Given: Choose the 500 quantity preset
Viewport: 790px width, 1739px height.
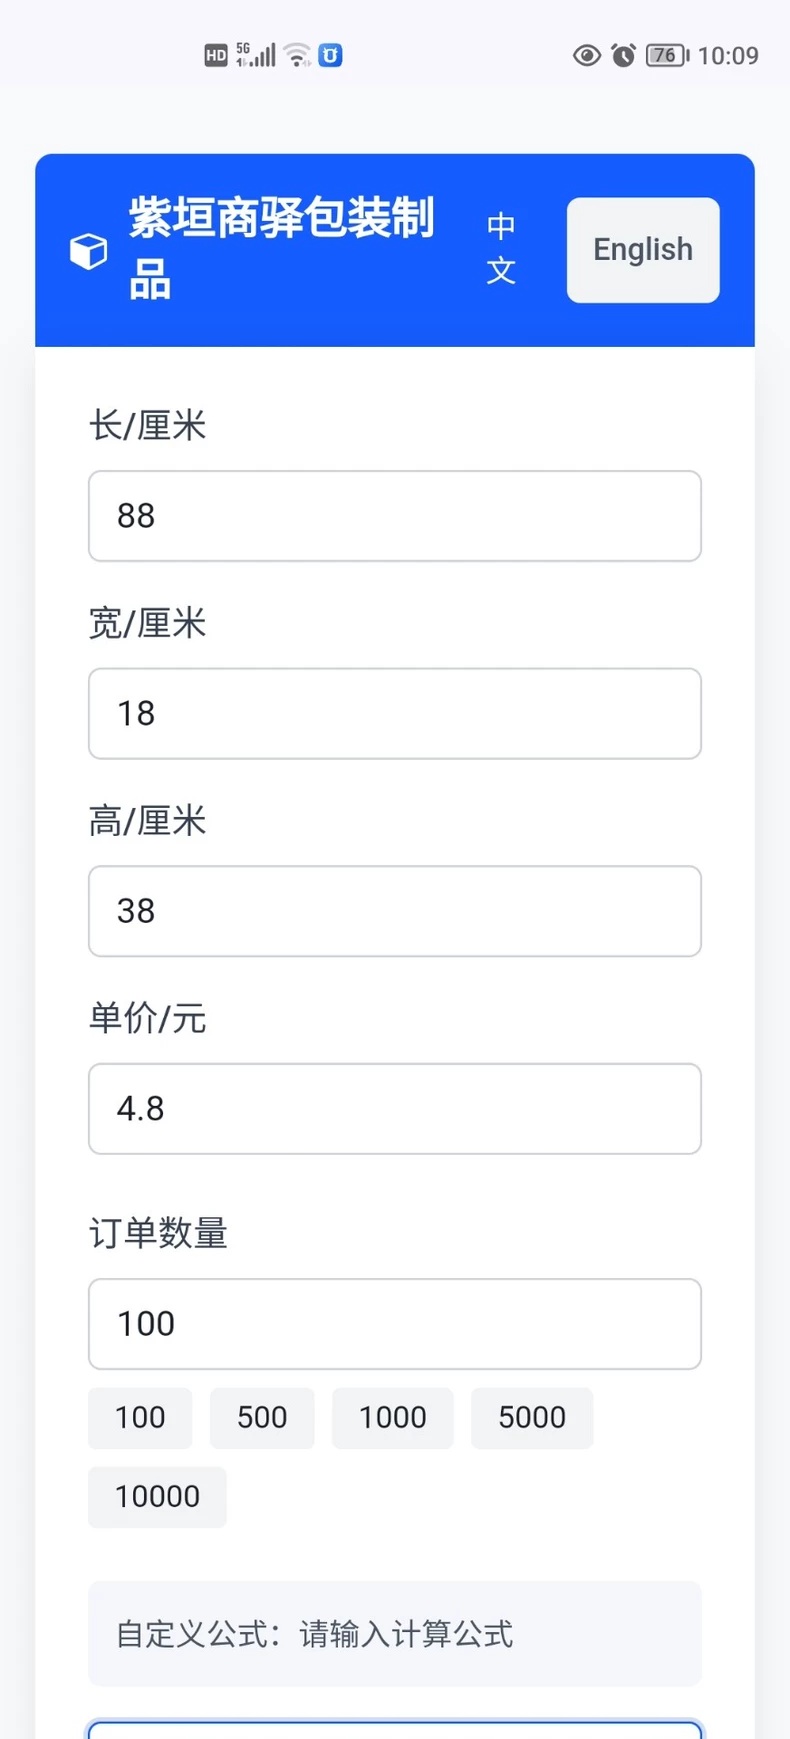Looking at the screenshot, I should (262, 1417).
